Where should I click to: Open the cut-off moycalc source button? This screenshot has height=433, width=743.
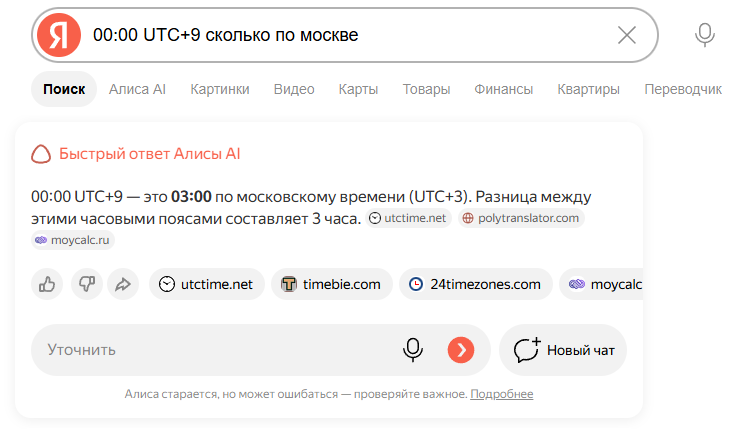[x=601, y=284]
